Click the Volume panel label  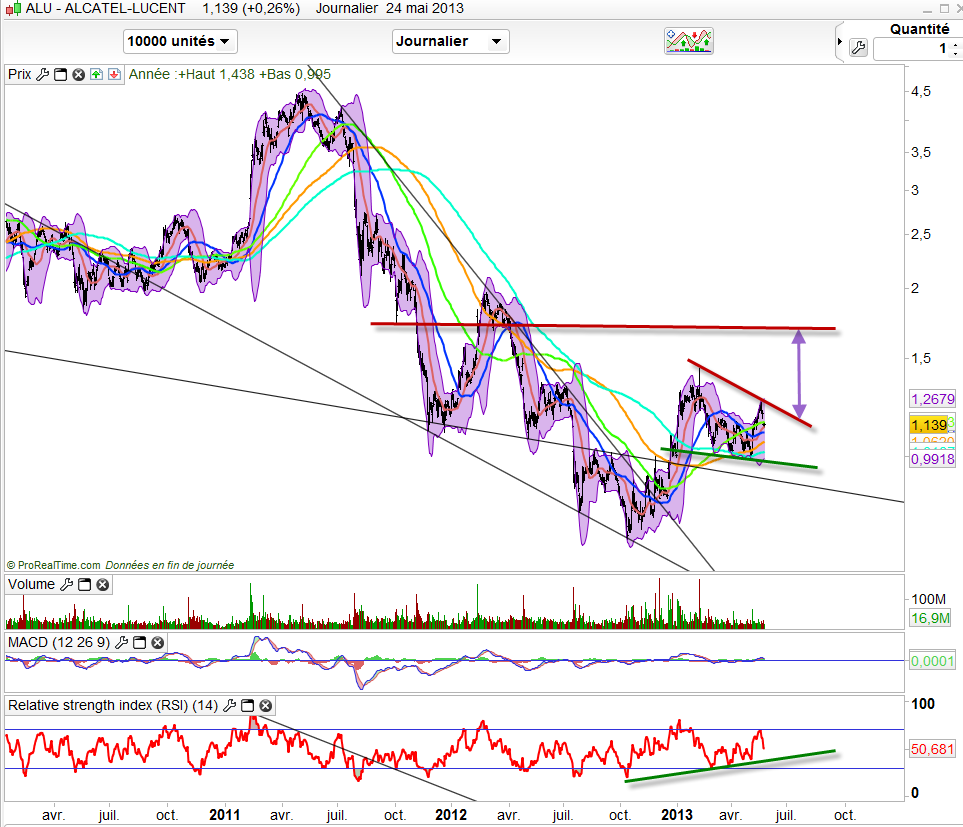[31, 585]
